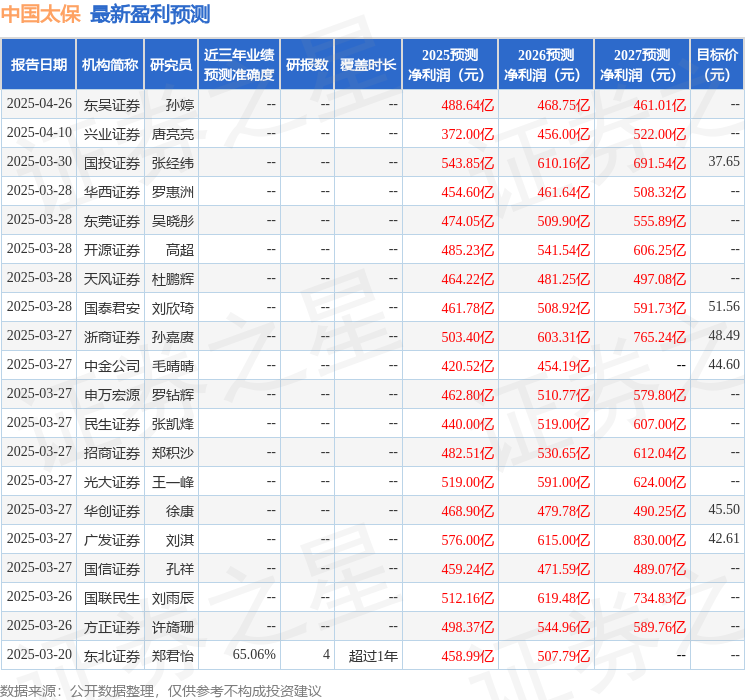Select the 华创证券 institution cell
Screen dimensions: 745x700
click(112, 511)
